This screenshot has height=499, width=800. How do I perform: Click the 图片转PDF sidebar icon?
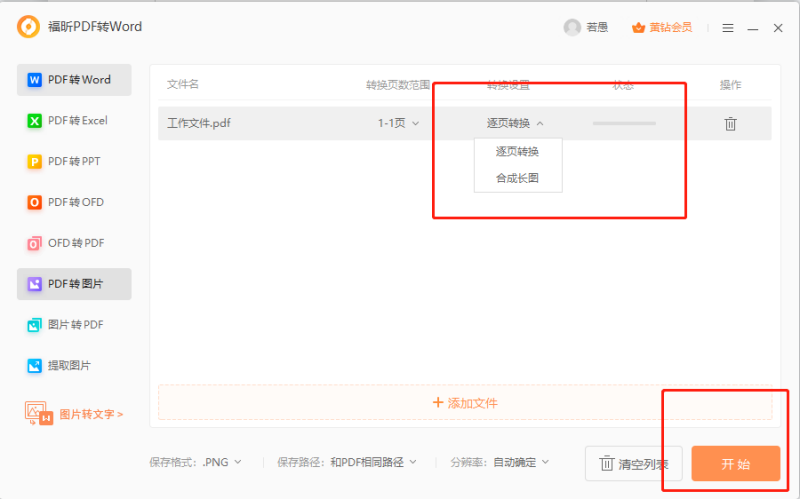tap(35, 325)
